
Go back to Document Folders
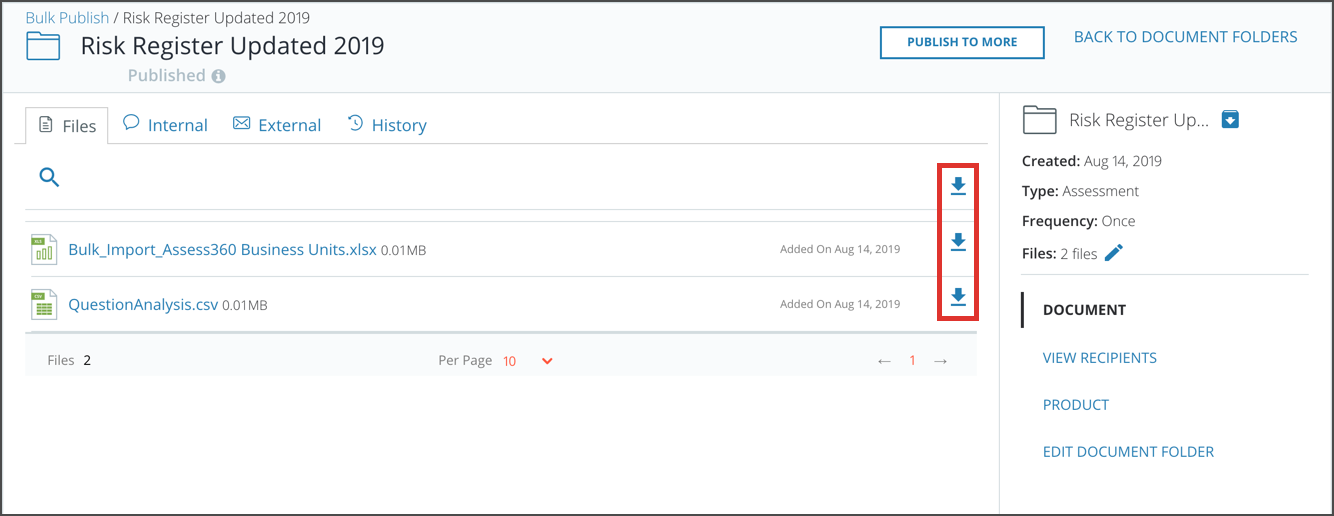(x=1185, y=37)
